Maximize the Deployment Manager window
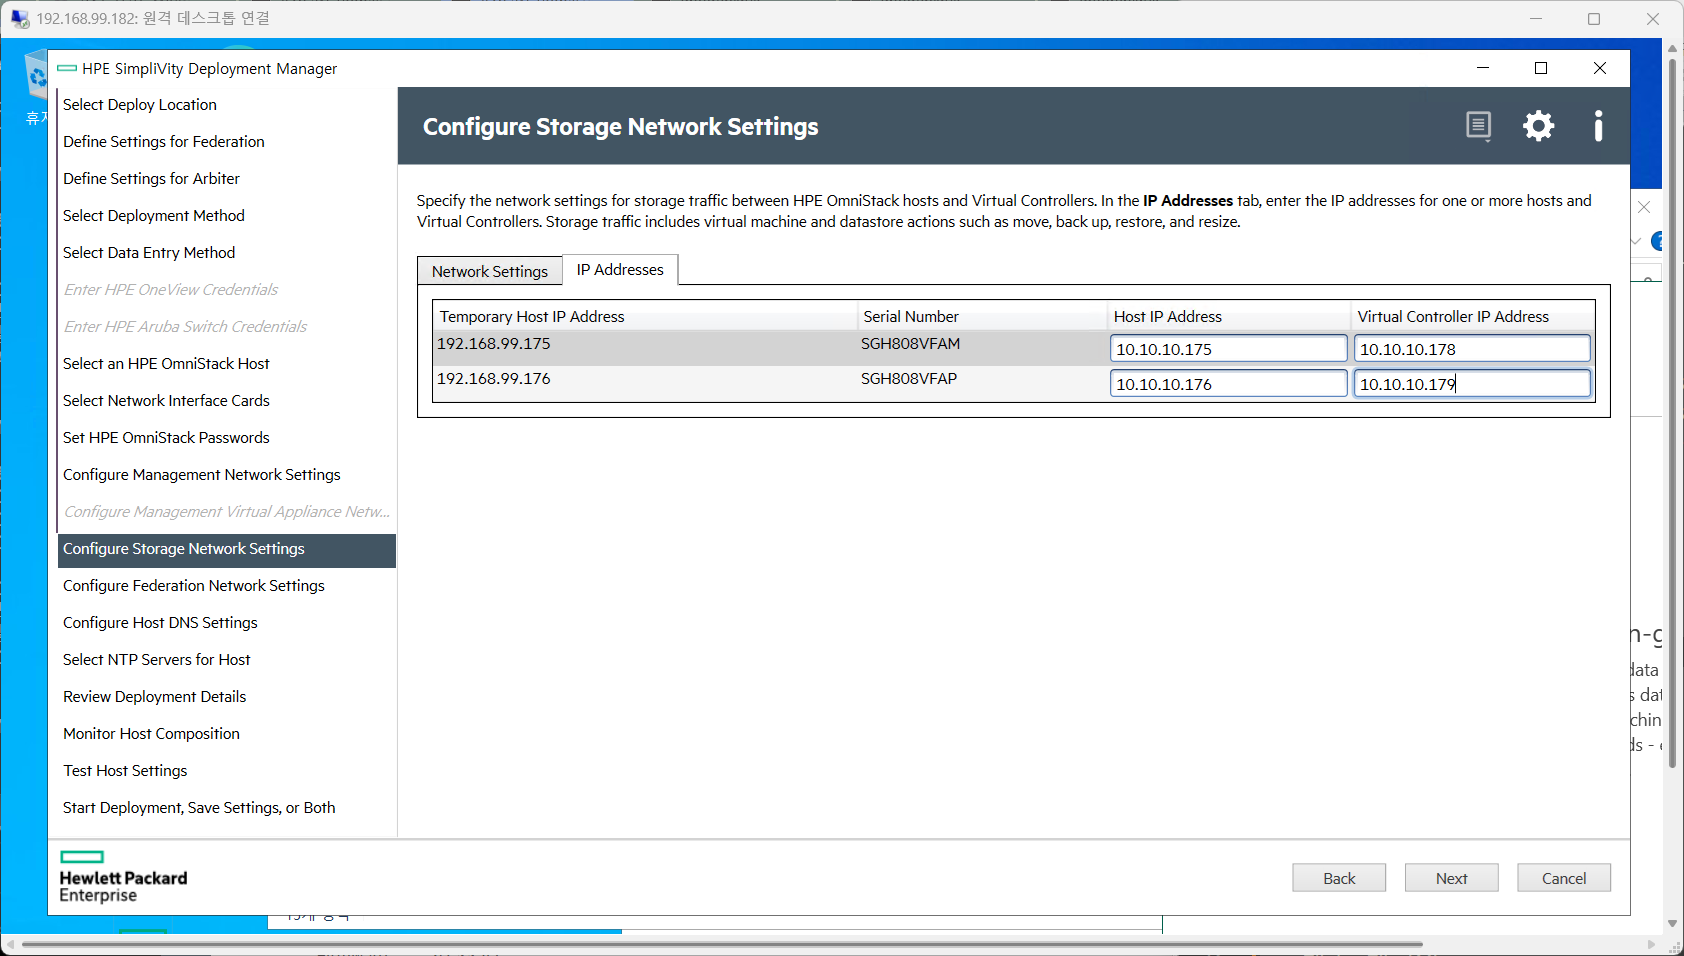 1541,68
